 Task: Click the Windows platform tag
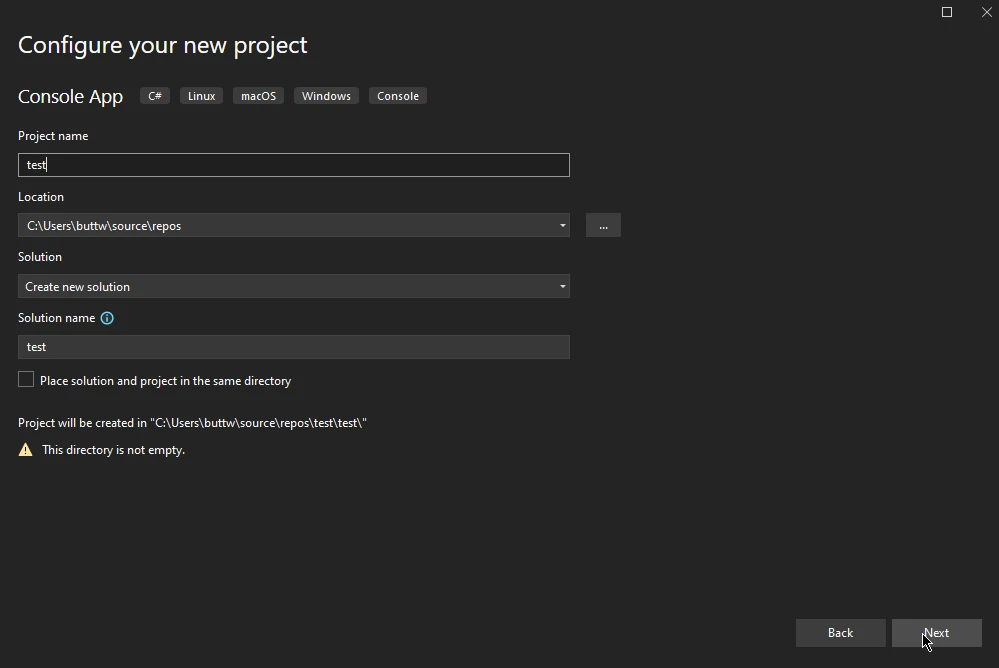326,96
